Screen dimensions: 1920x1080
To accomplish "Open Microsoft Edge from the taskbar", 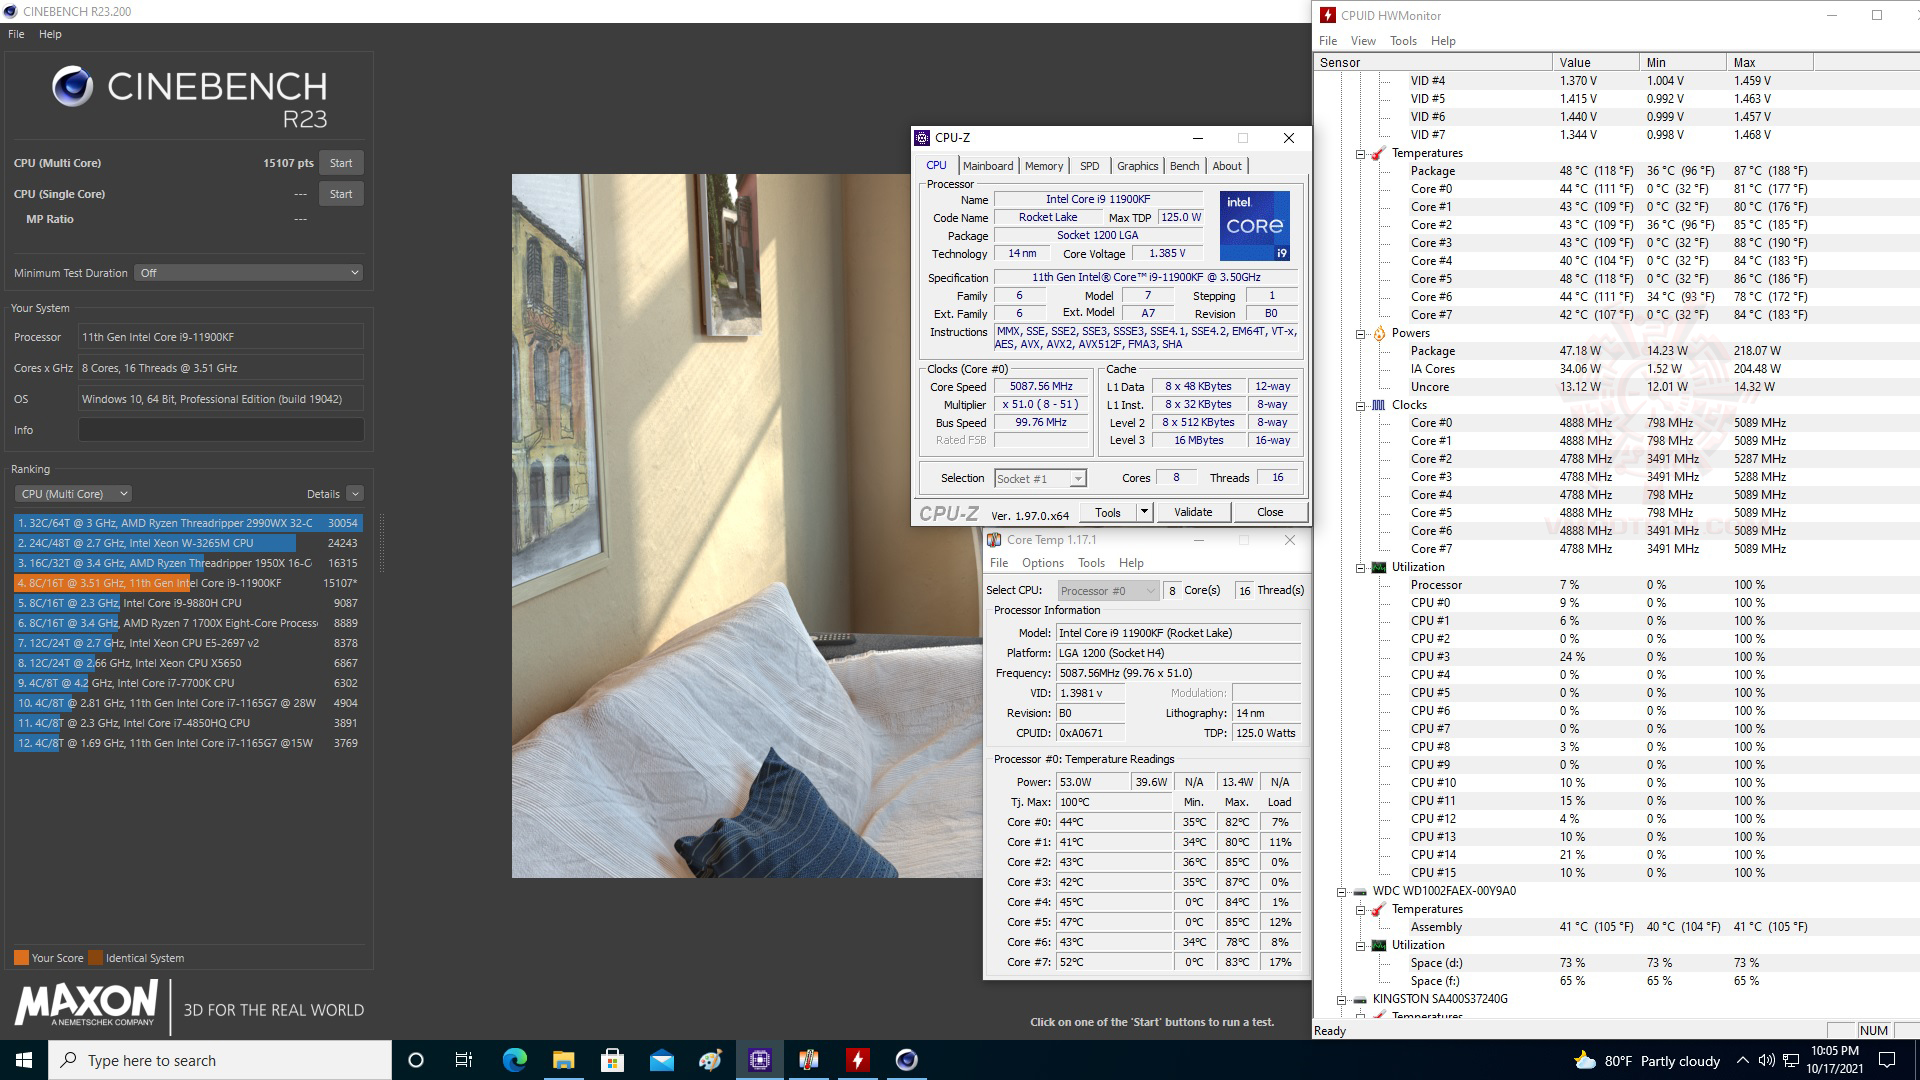I will pyautogui.click(x=514, y=1060).
